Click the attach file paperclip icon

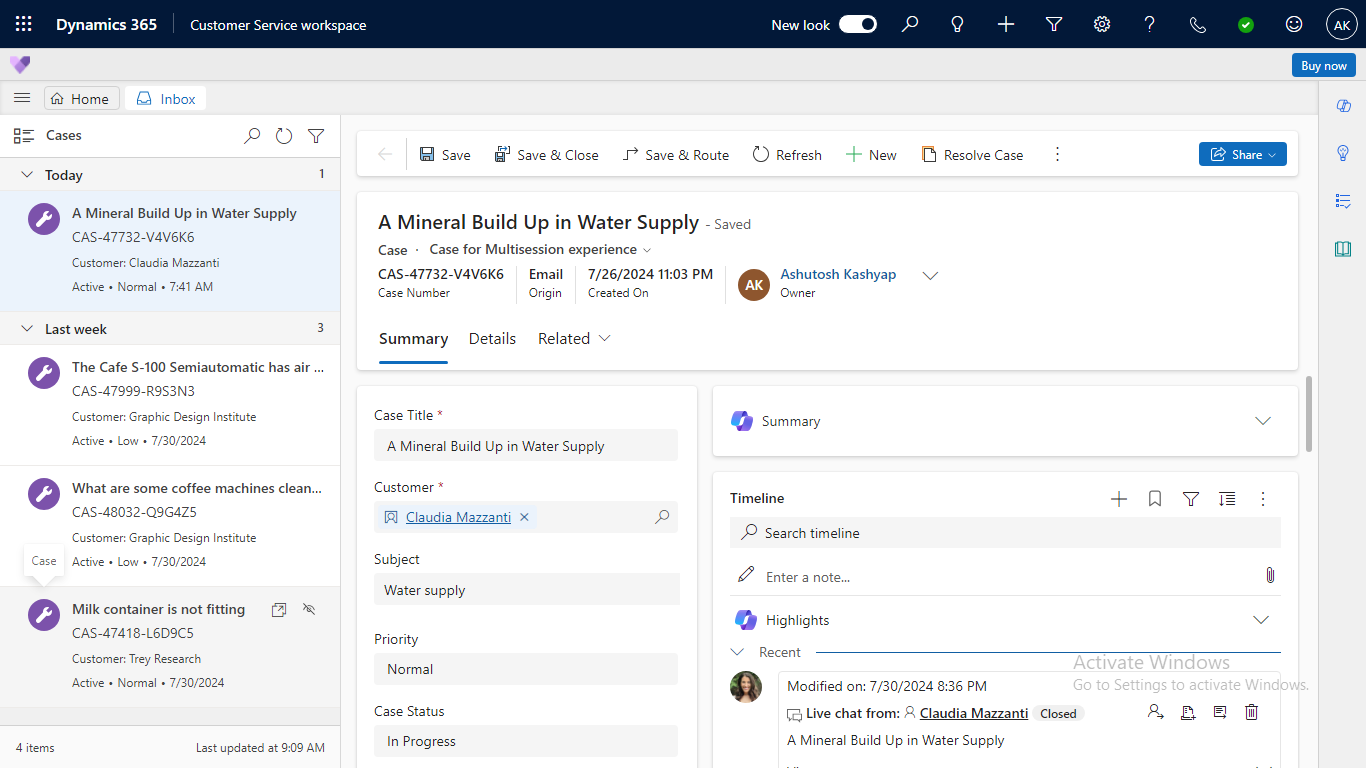(1270, 576)
